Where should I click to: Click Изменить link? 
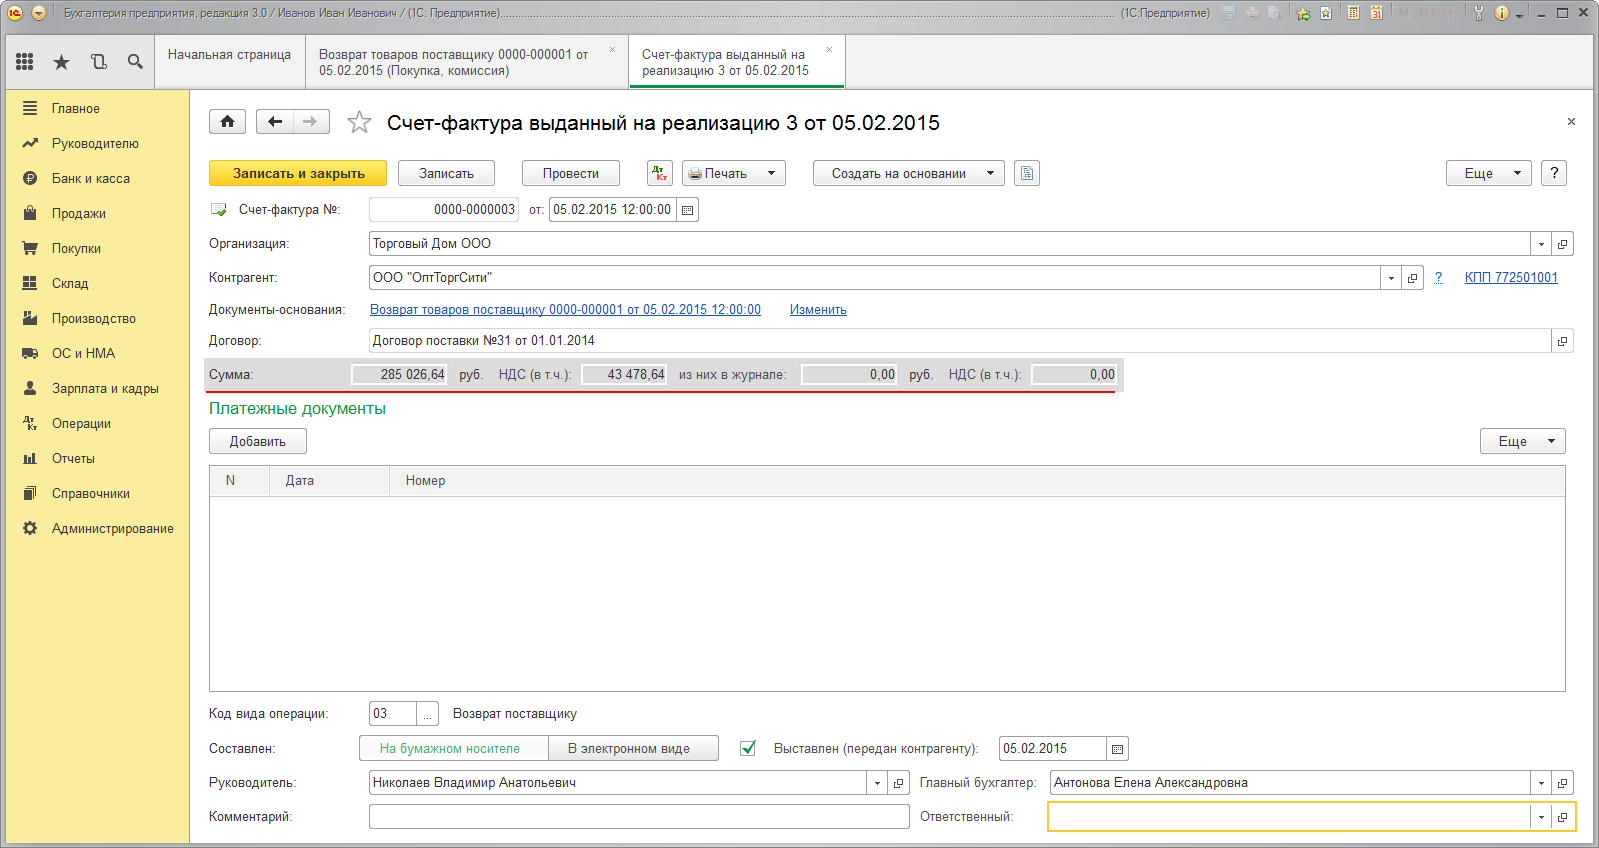pyautogui.click(x=818, y=310)
